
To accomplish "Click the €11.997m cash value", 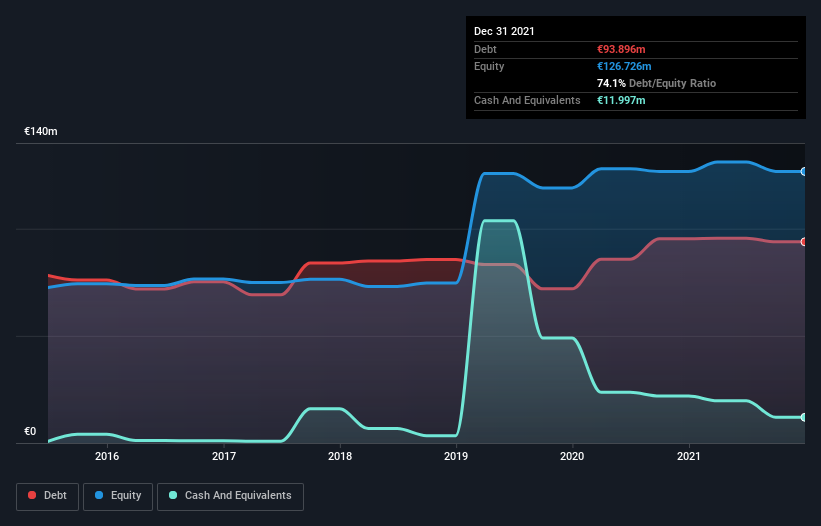I will pos(621,100).
